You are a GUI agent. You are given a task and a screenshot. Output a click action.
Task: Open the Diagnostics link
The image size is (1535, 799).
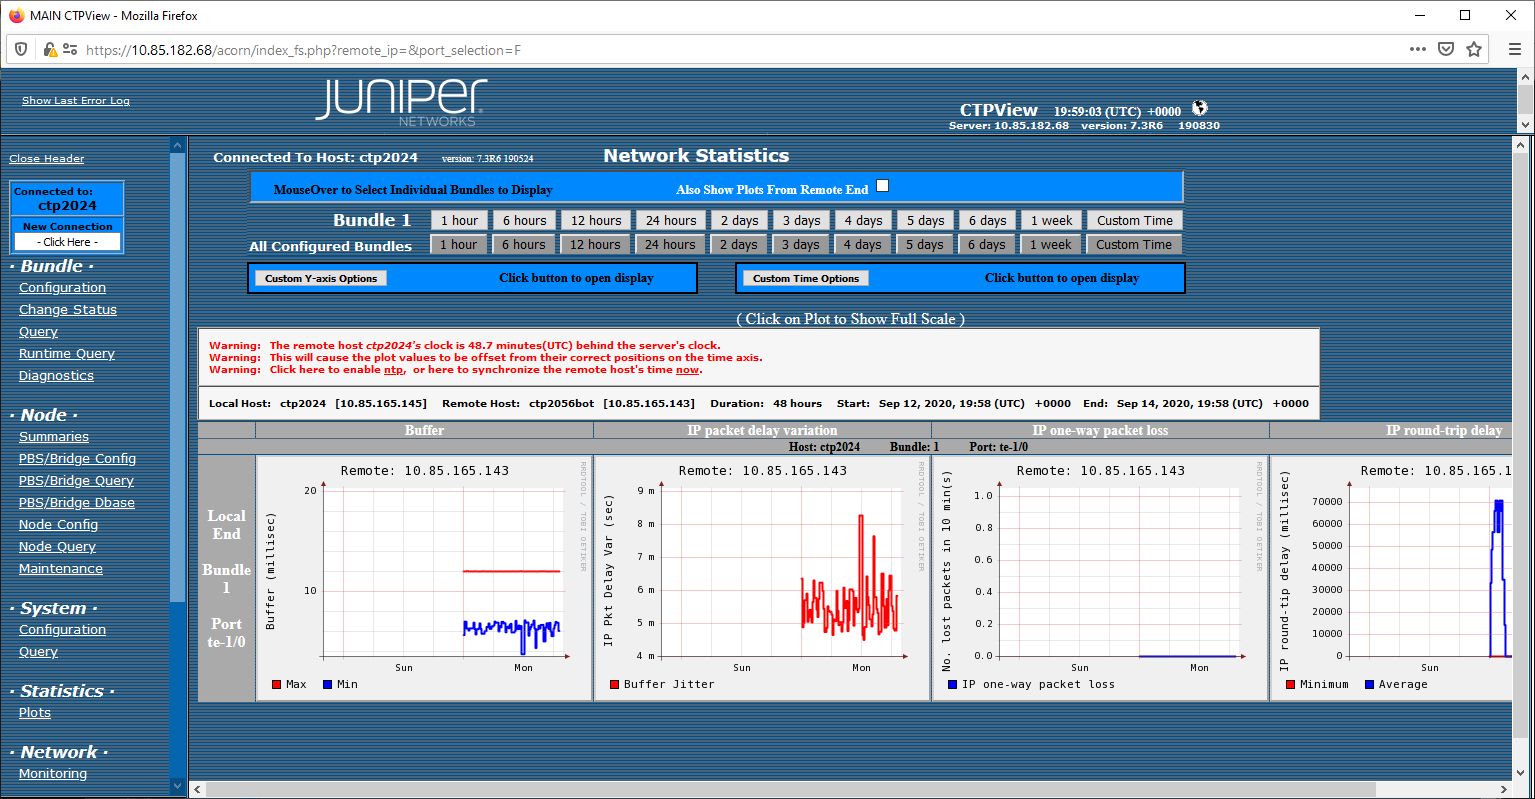point(56,376)
